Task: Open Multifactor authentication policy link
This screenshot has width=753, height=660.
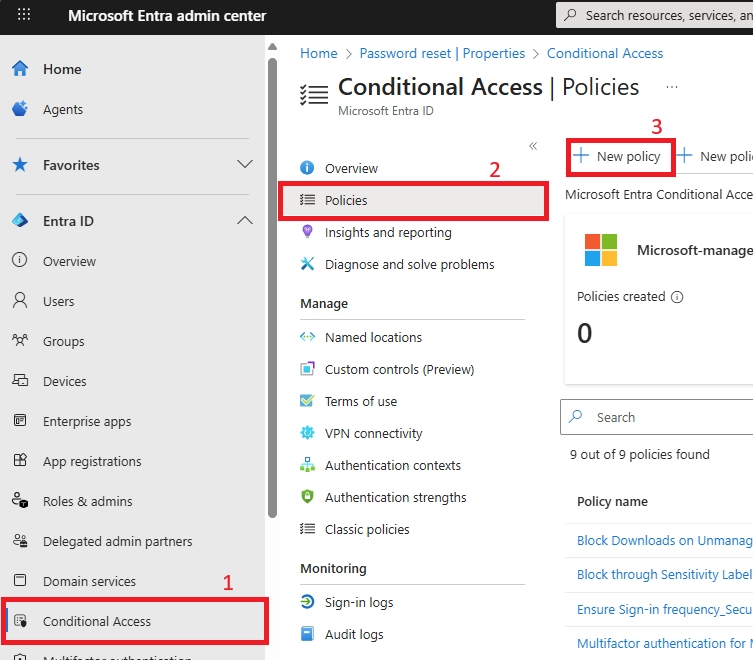Action: click(x=665, y=643)
